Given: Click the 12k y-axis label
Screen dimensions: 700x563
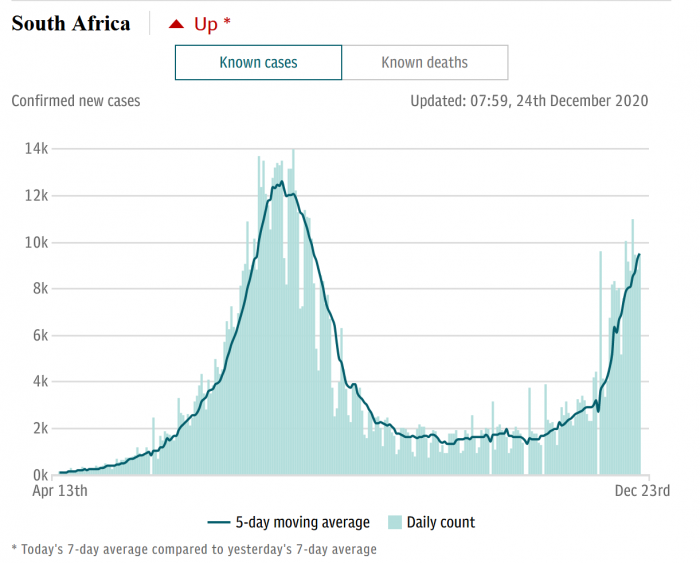Looking at the screenshot, I should pos(37,195).
